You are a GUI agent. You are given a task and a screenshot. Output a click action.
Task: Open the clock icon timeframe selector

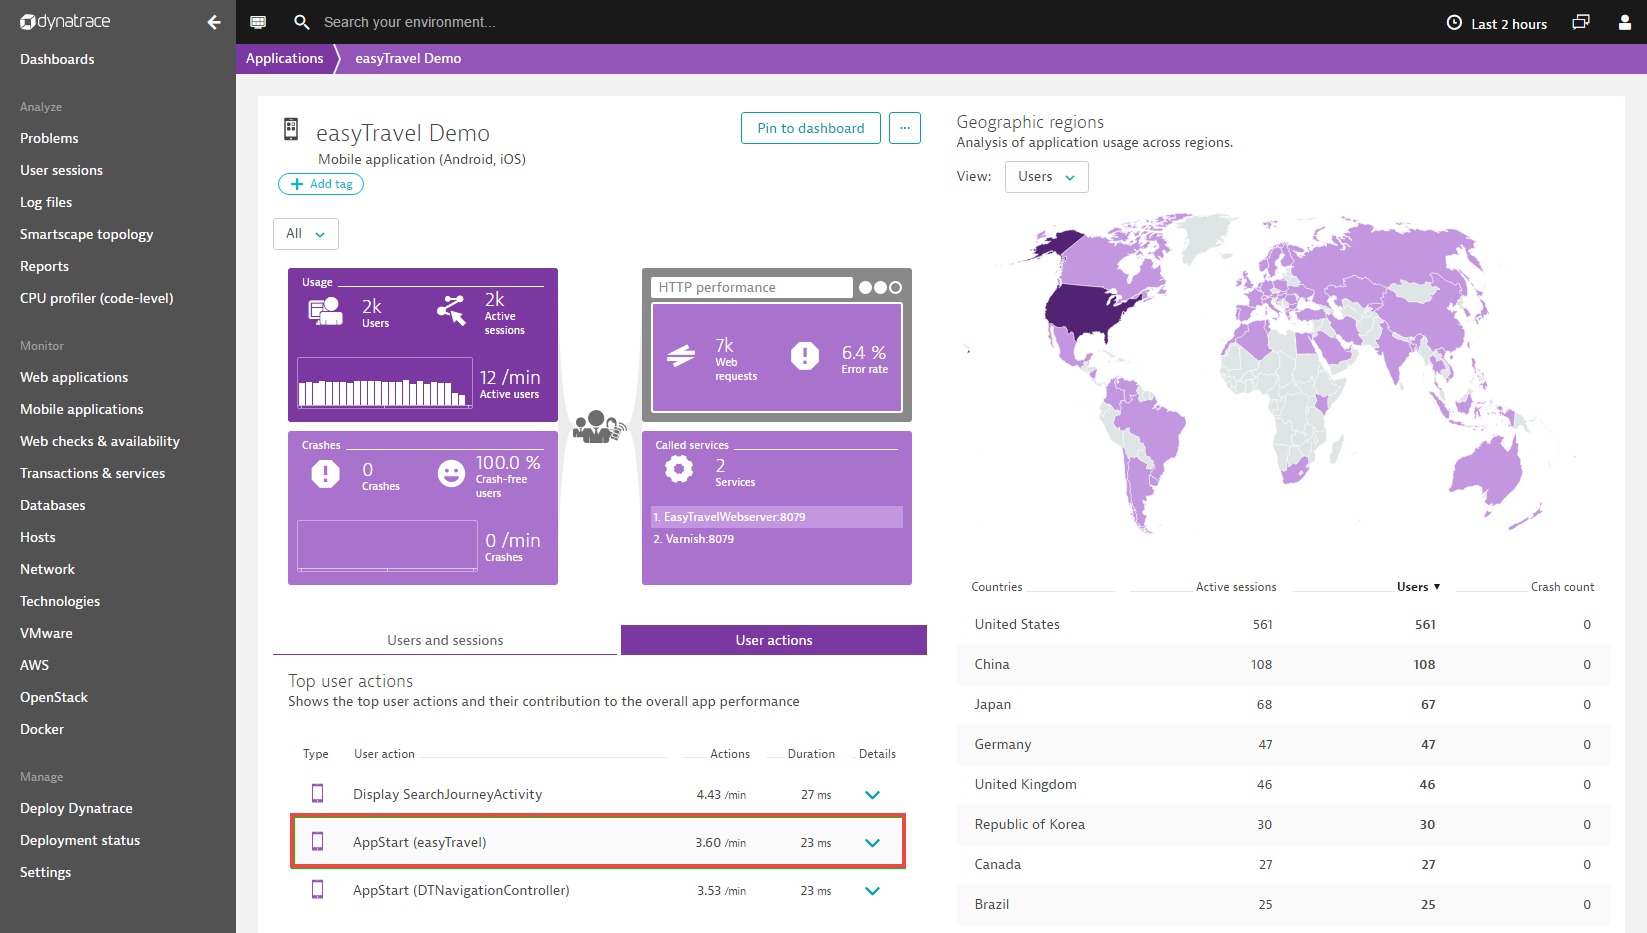coord(1454,23)
